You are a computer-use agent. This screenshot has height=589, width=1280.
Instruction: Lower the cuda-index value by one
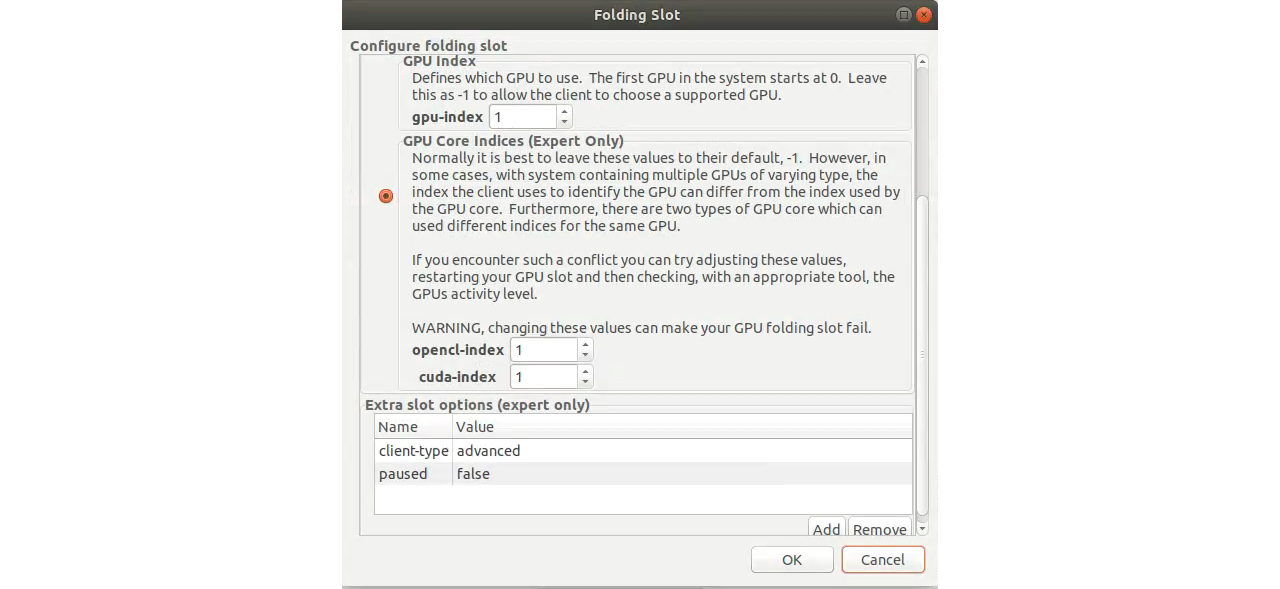pos(585,382)
